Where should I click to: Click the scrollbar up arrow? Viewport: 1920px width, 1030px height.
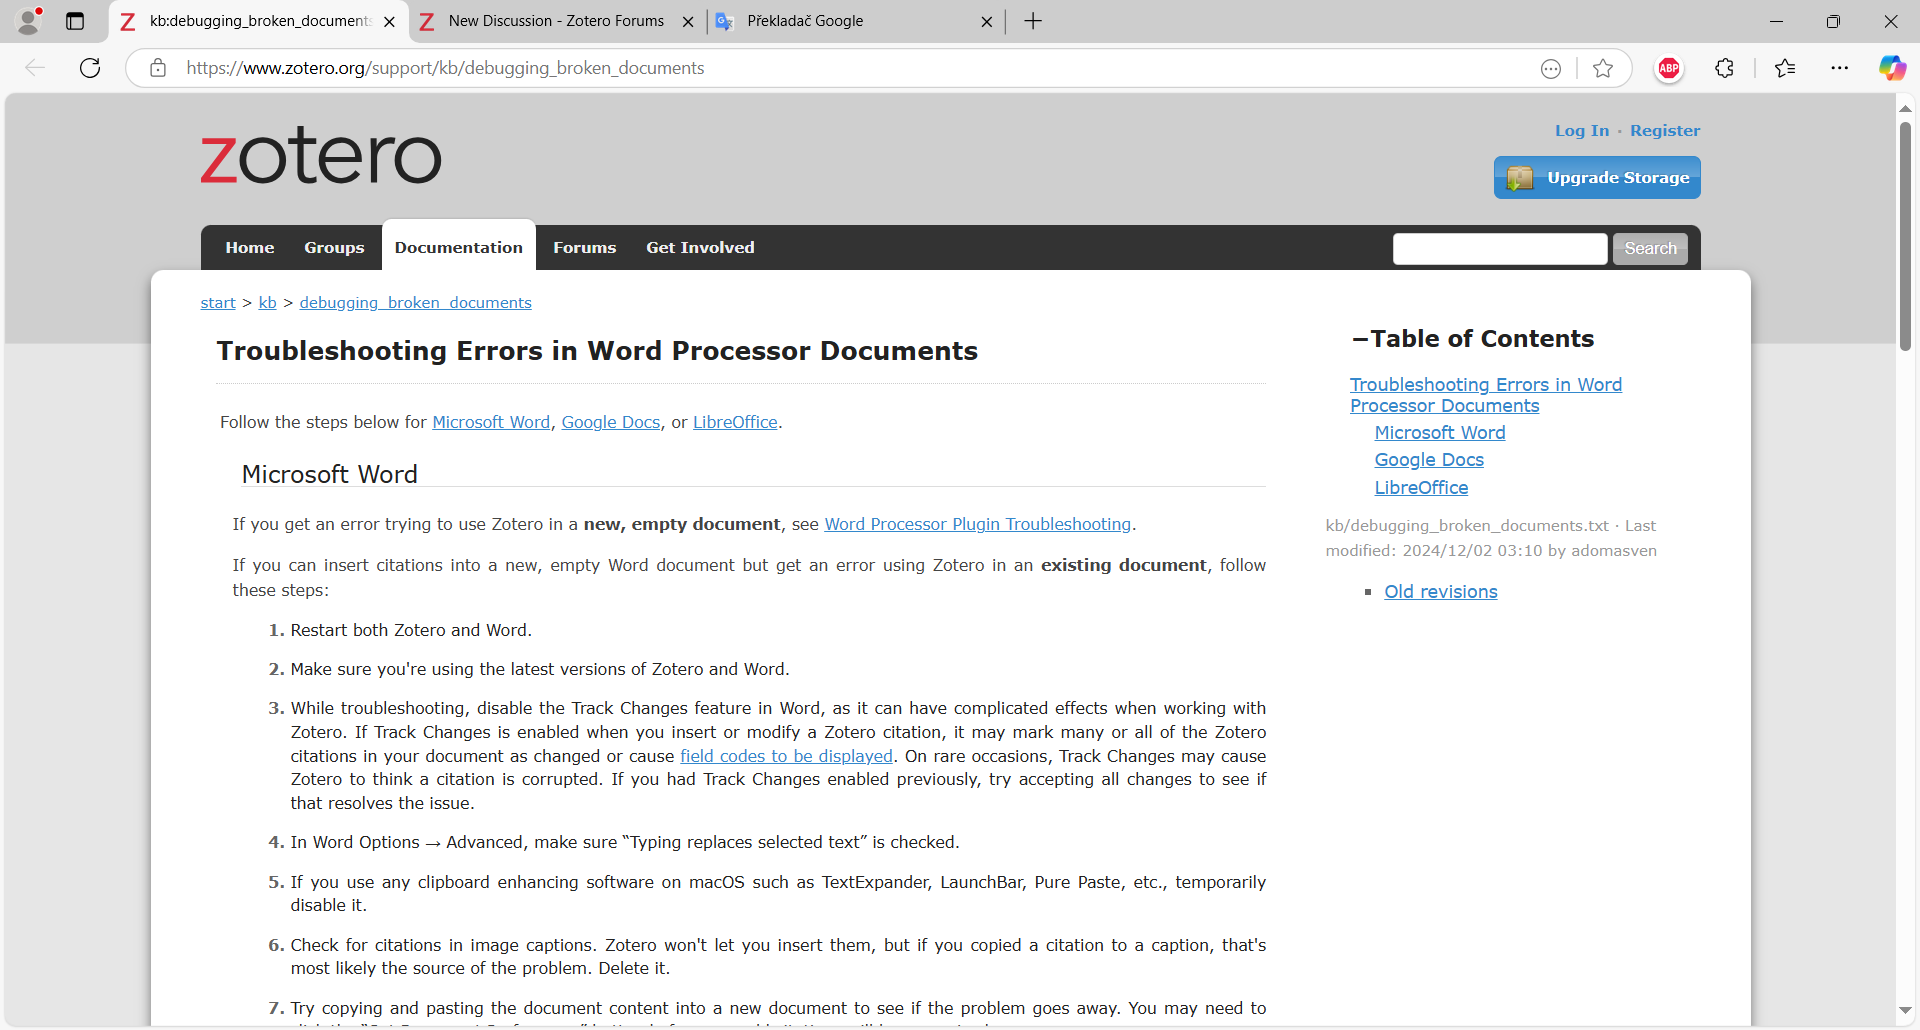click(1905, 108)
